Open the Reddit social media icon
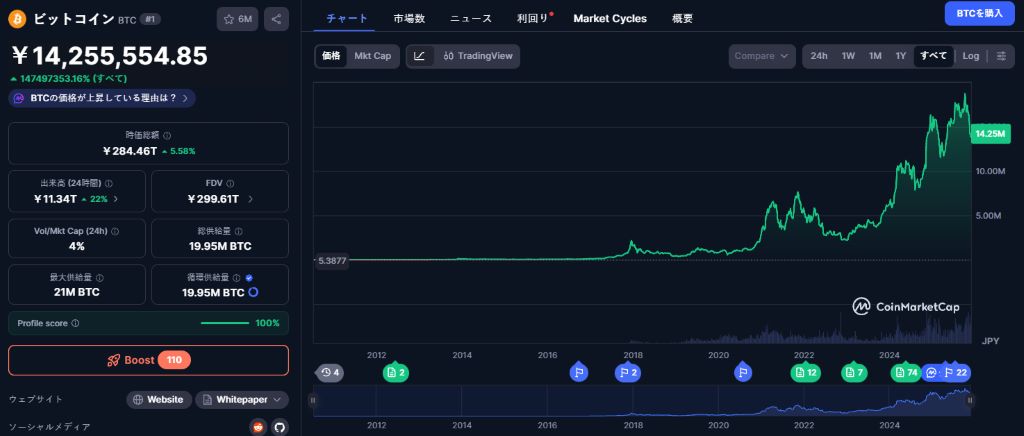 click(259, 428)
